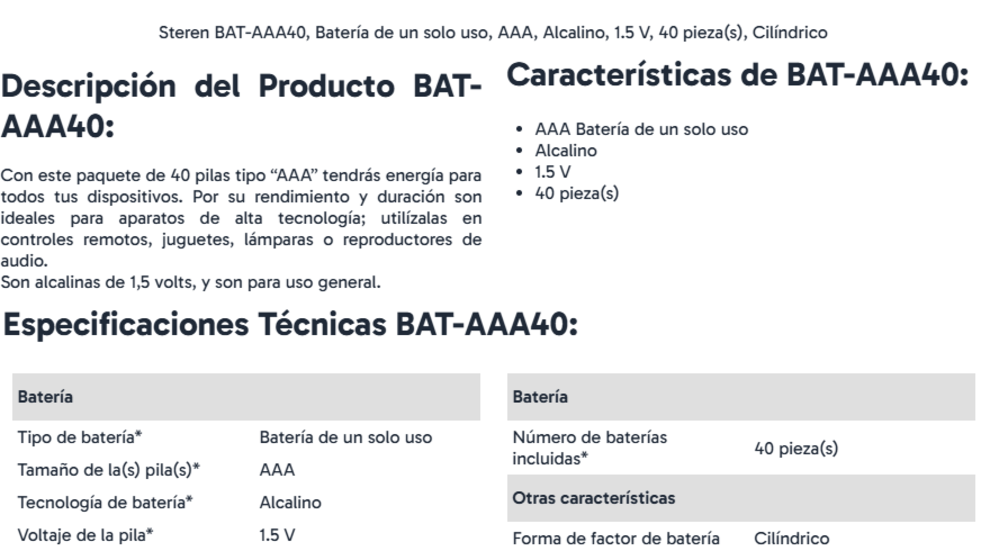Click the left table's "Batería" header

click(x=41, y=397)
